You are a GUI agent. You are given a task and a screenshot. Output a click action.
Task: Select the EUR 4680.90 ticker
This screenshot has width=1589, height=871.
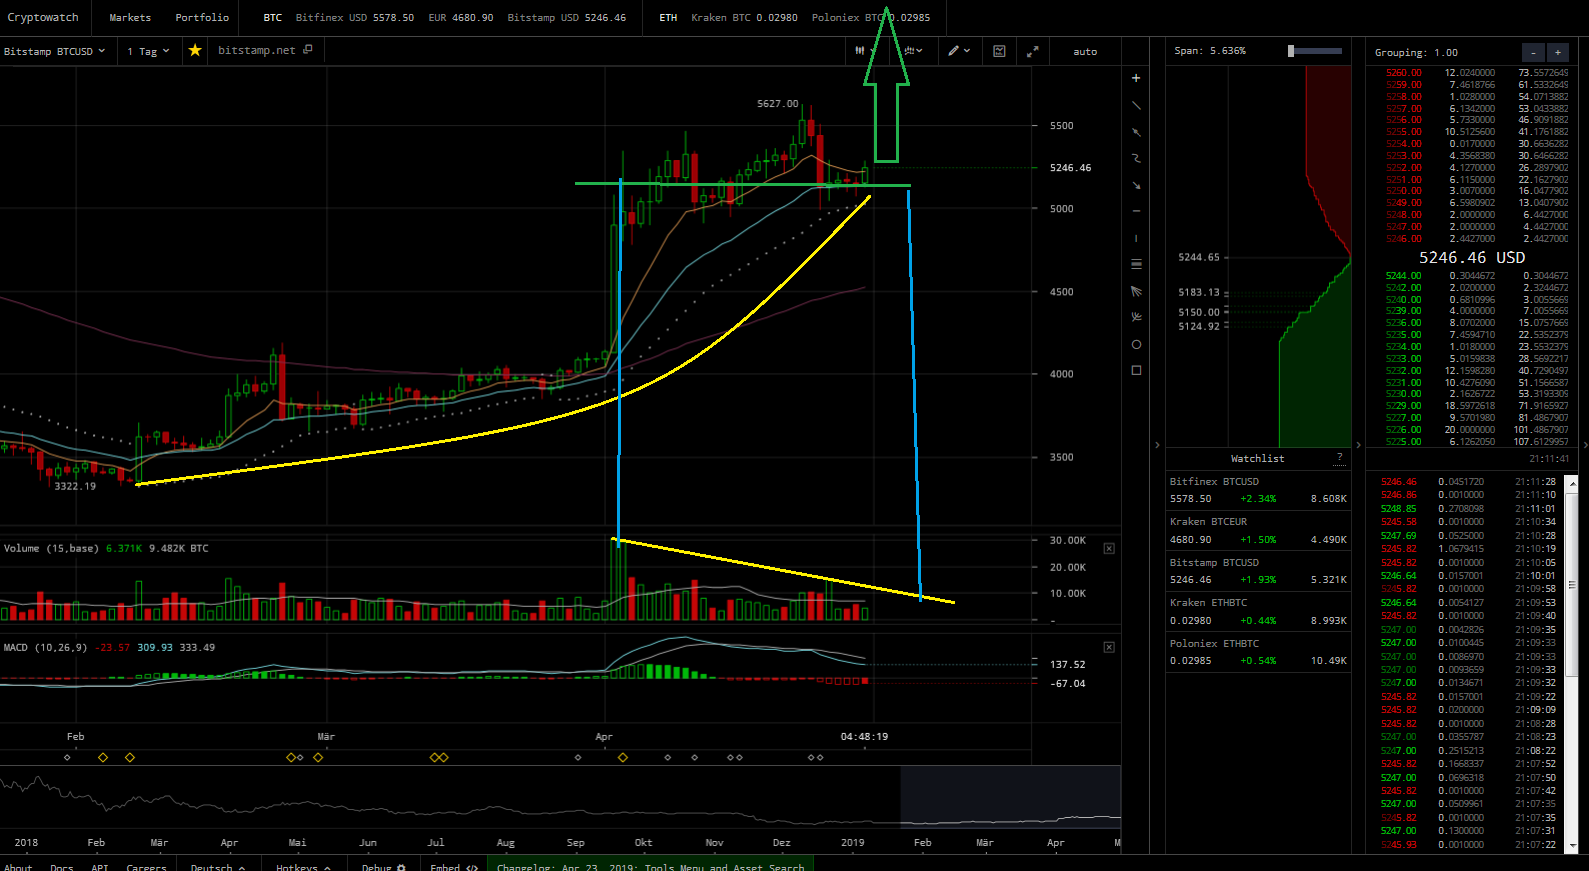click(461, 18)
